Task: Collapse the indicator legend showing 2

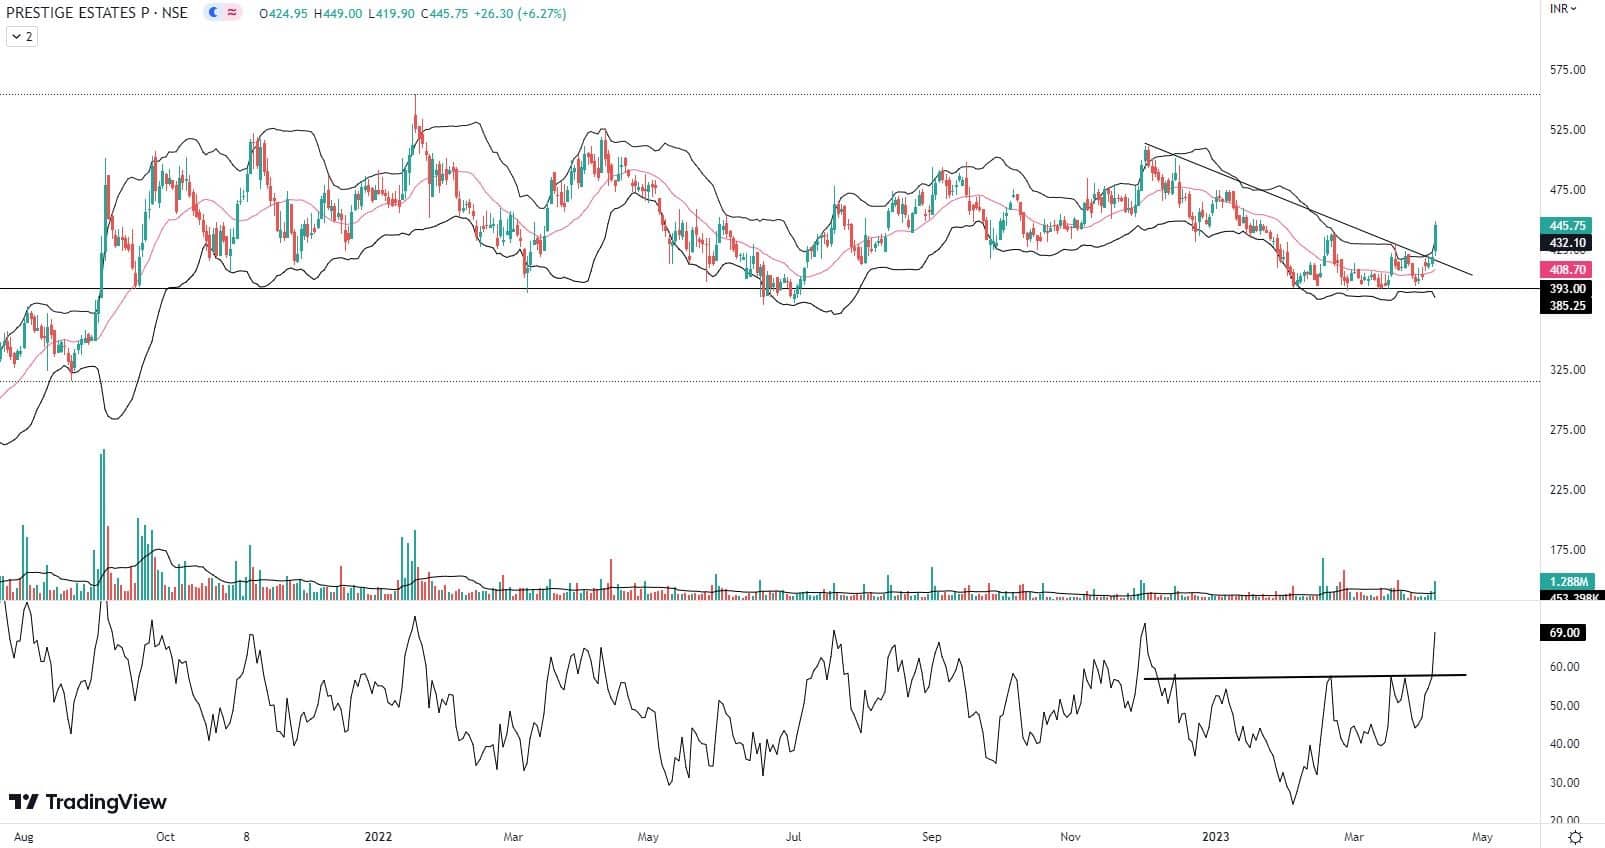Action: (x=22, y=37)
